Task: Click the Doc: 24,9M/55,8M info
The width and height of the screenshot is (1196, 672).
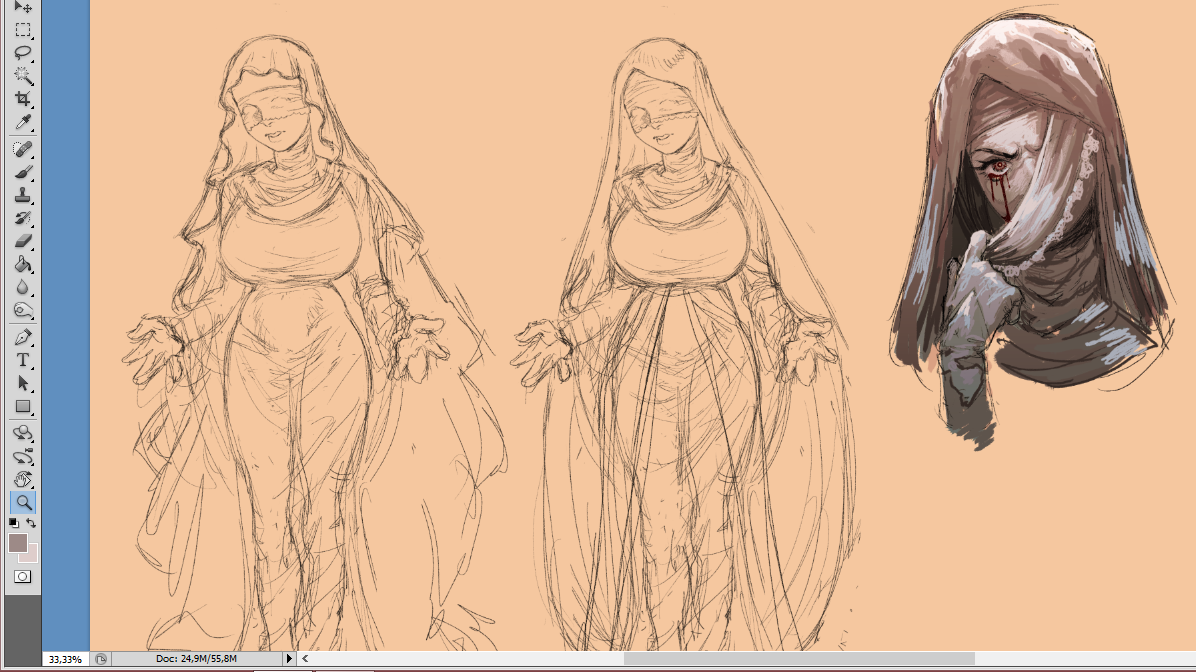Action: pyautogui.click(x=196, y=658)
